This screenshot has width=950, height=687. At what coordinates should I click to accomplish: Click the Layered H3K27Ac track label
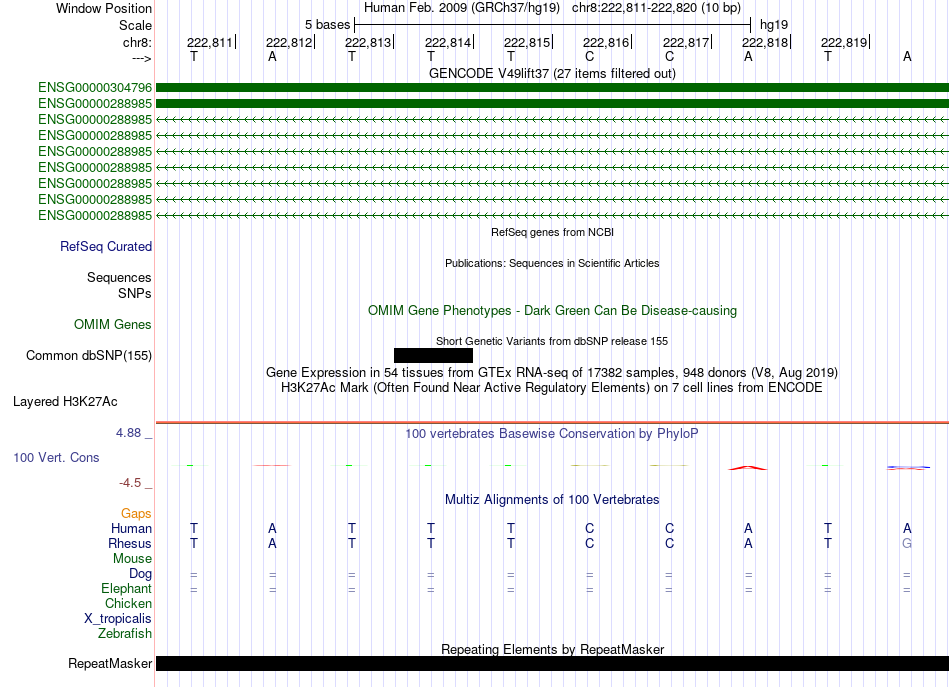[x=65, y=402]
